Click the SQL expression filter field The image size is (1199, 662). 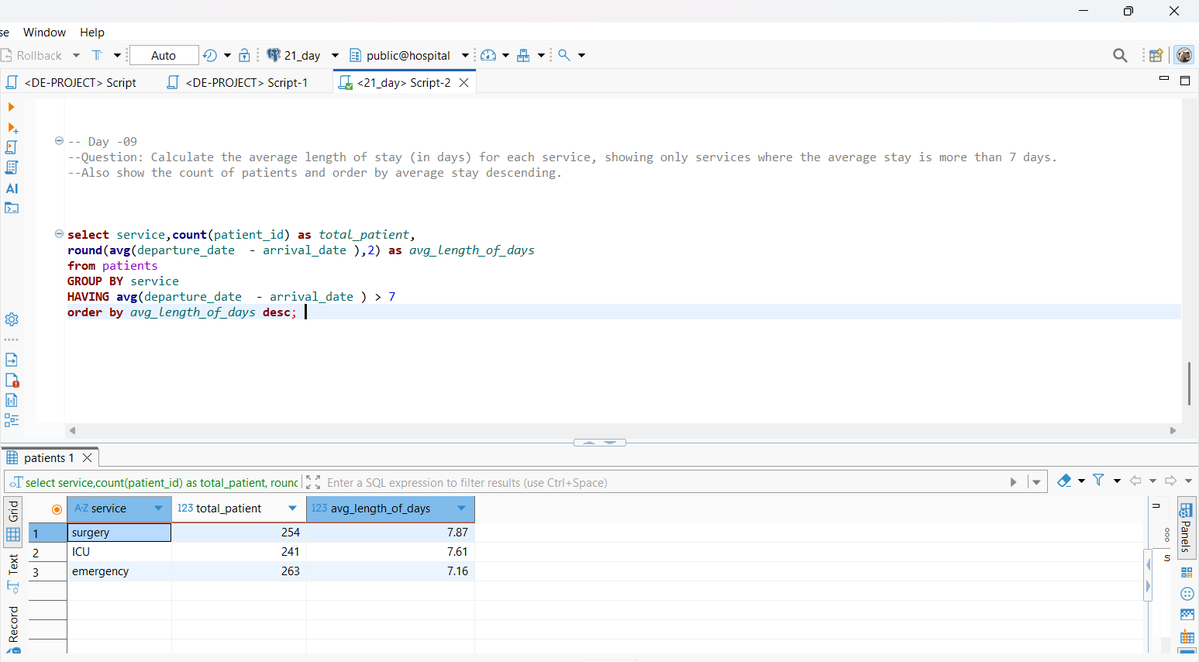point(600,483)
